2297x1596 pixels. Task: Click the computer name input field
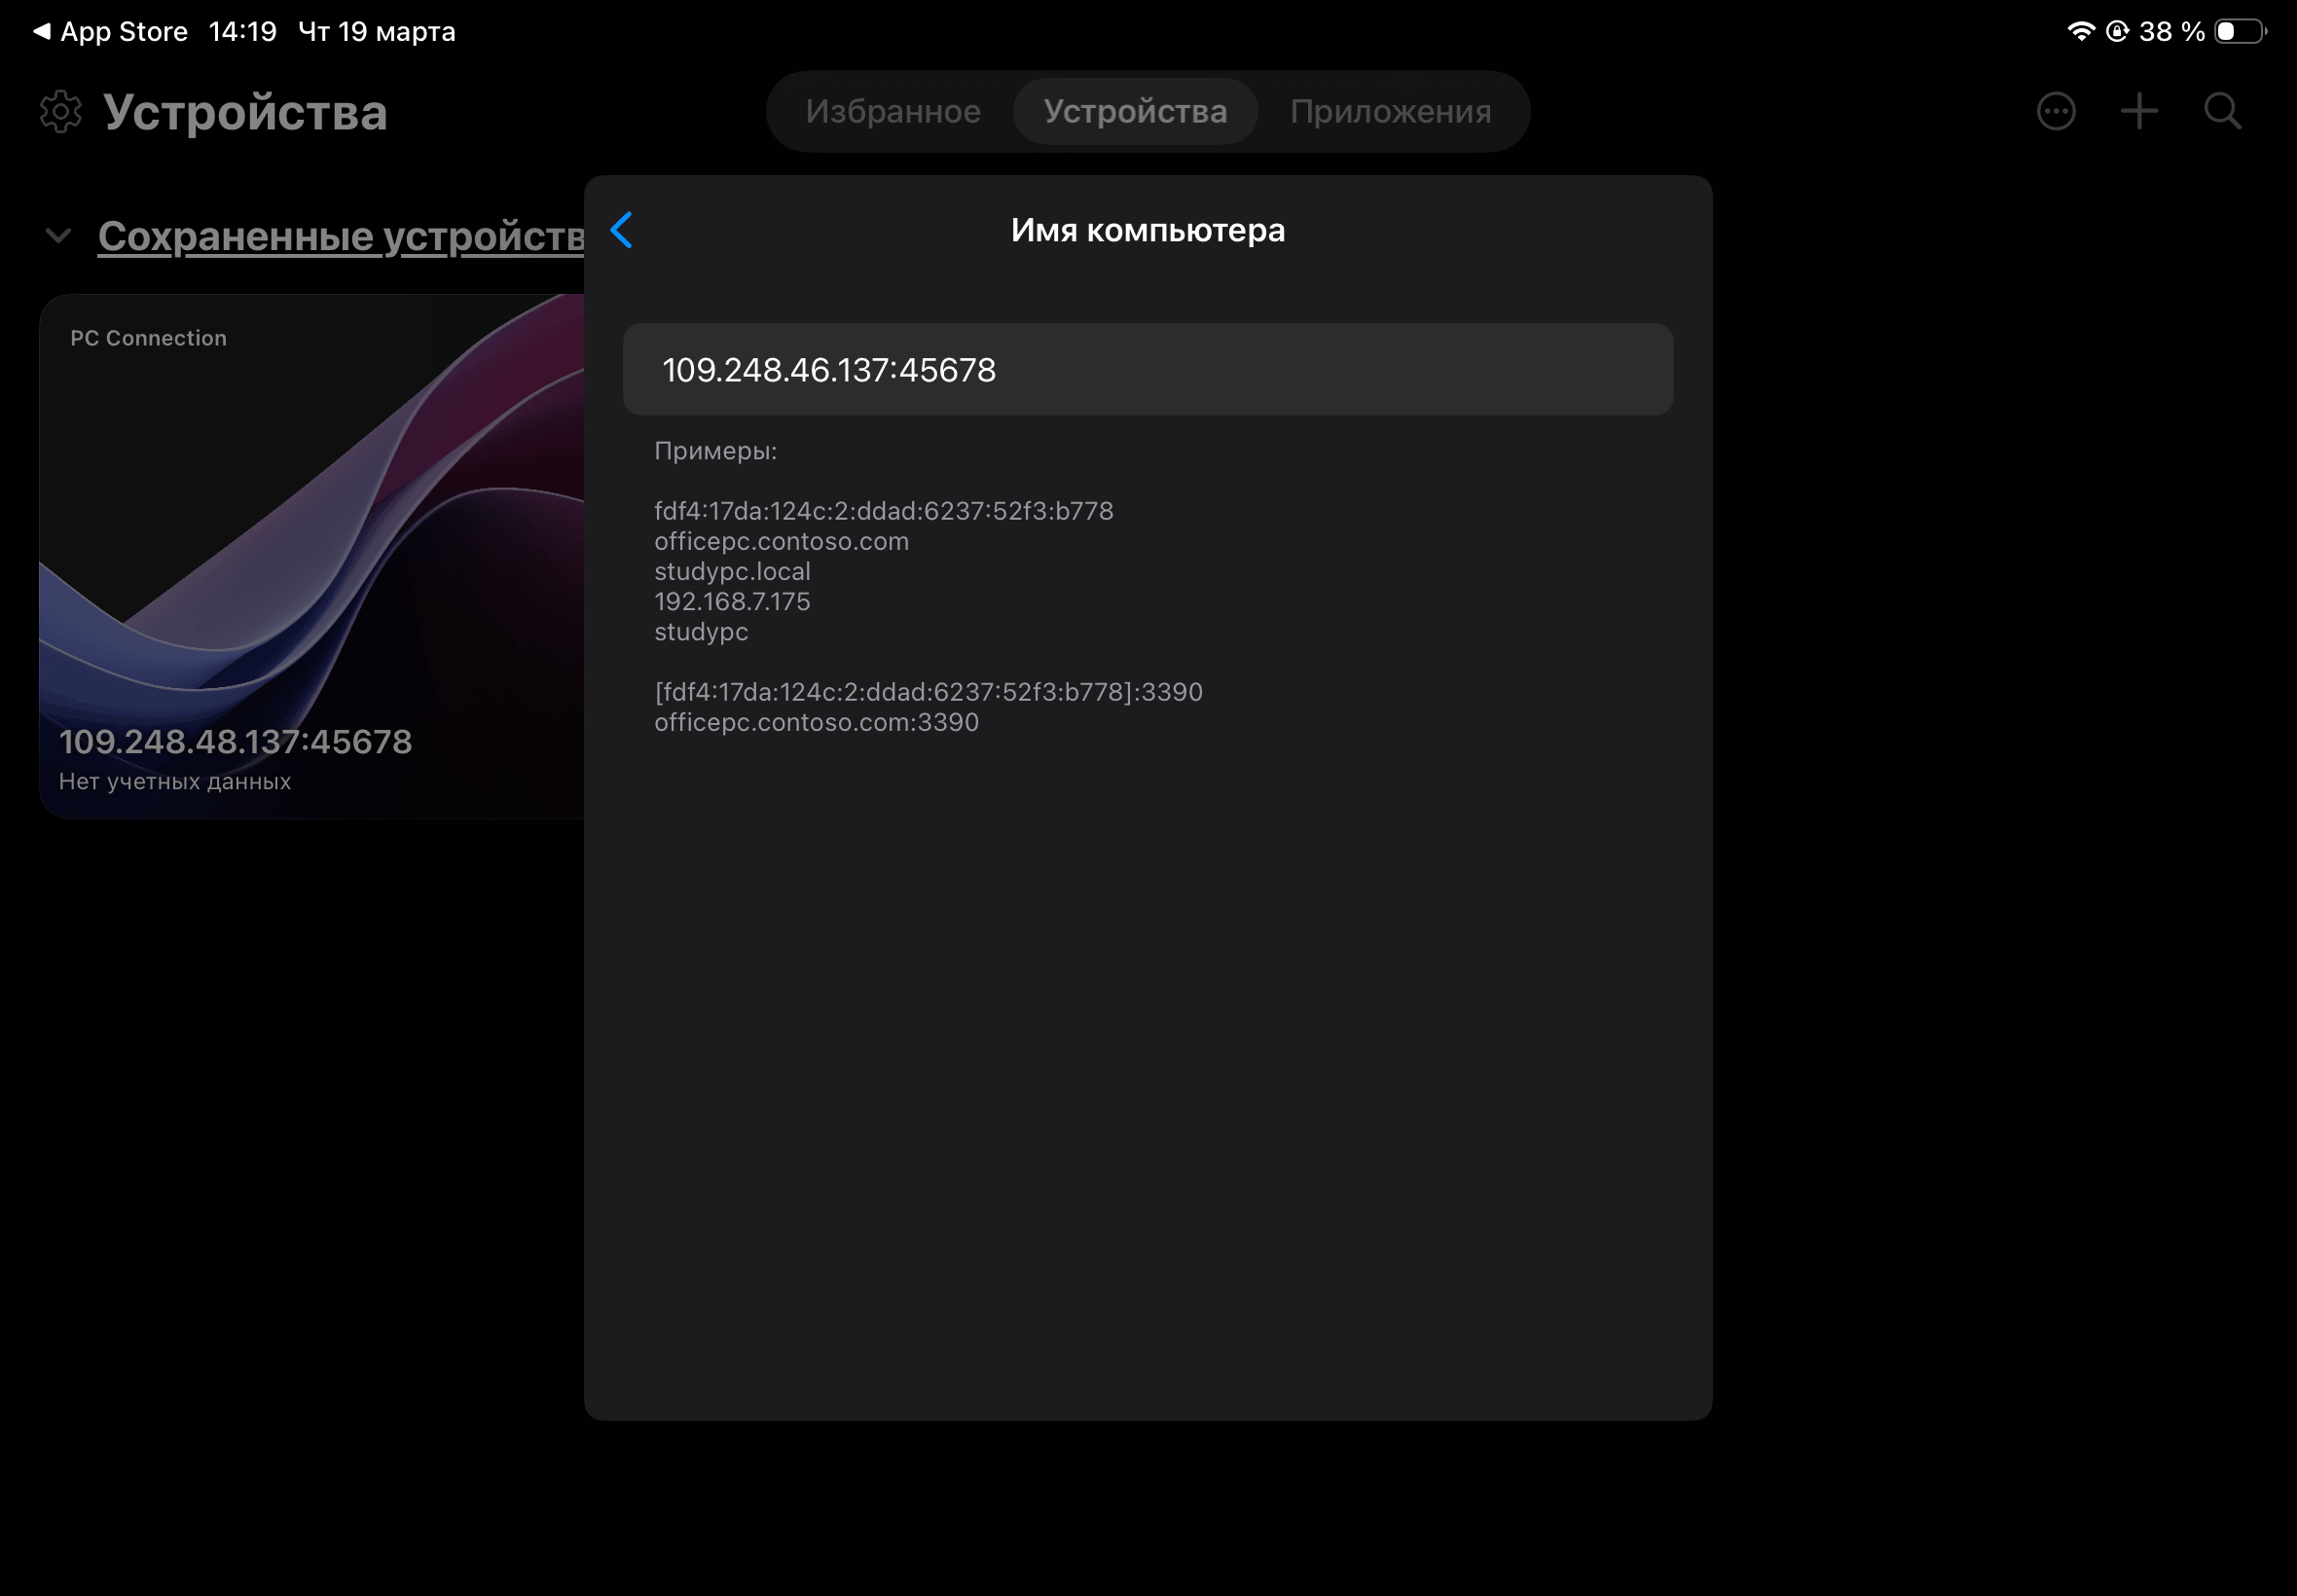click(1147, 369)
